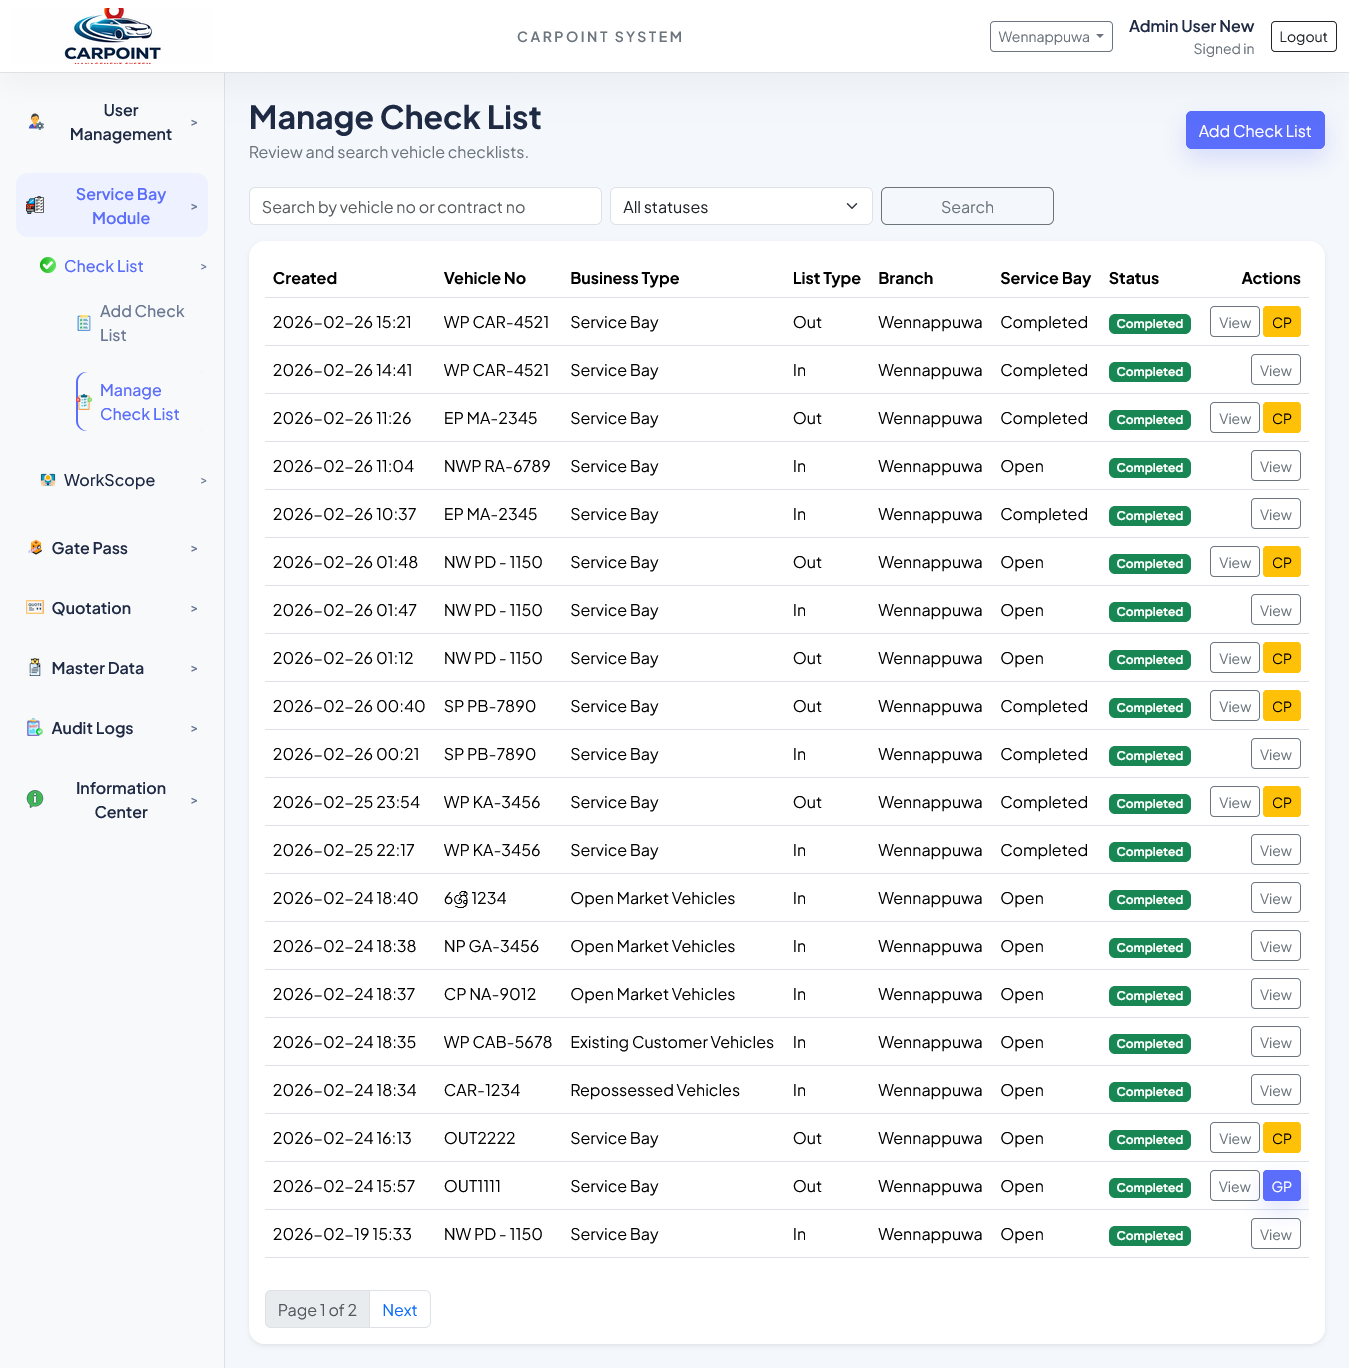This screenshot has height=1368, width=1349.
Task: Click the Manage Check List notes icon
Action: coord(84,401)
